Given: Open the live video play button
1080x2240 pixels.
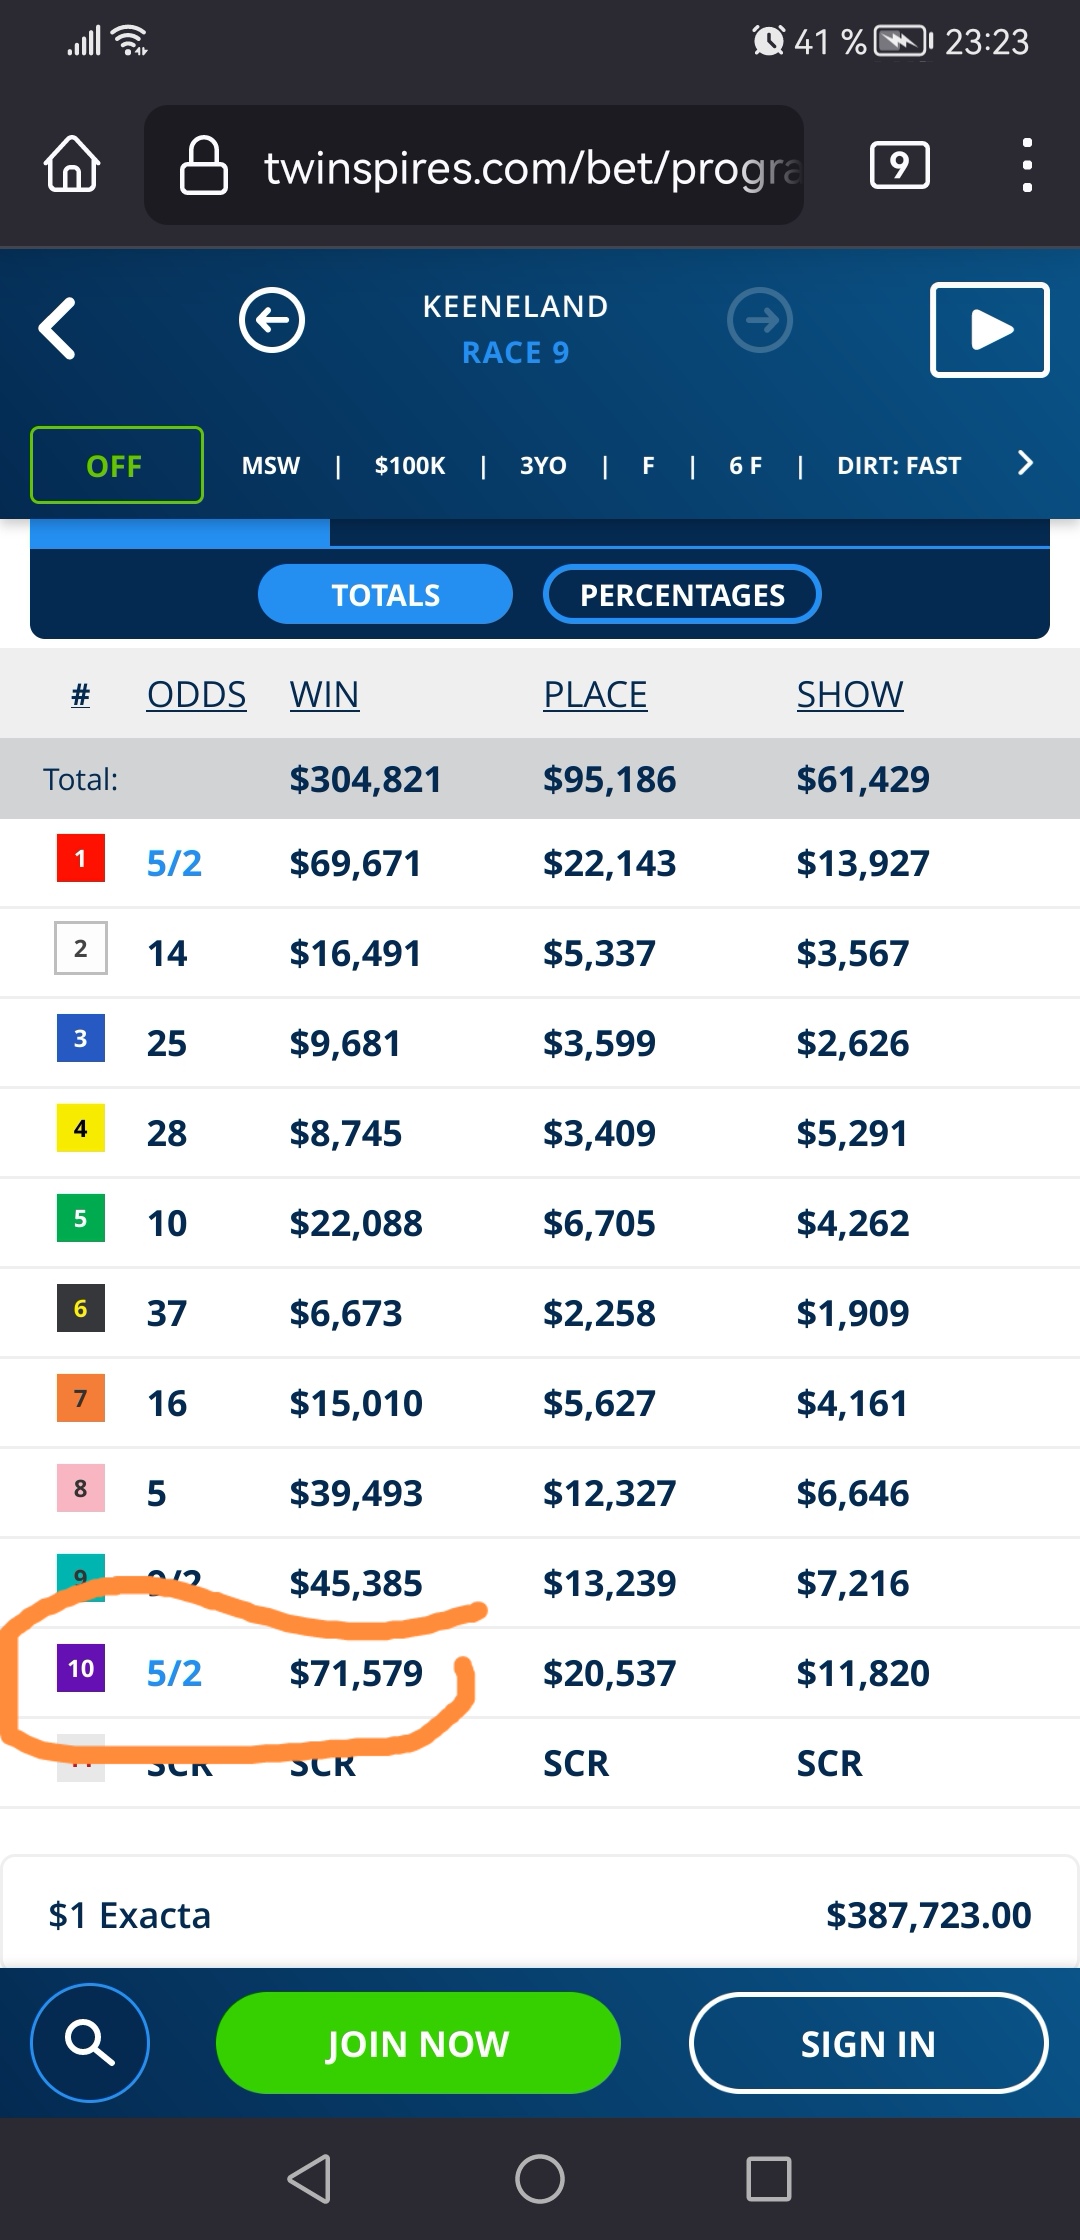Looking at the screenshot, I should coord(989,330).
